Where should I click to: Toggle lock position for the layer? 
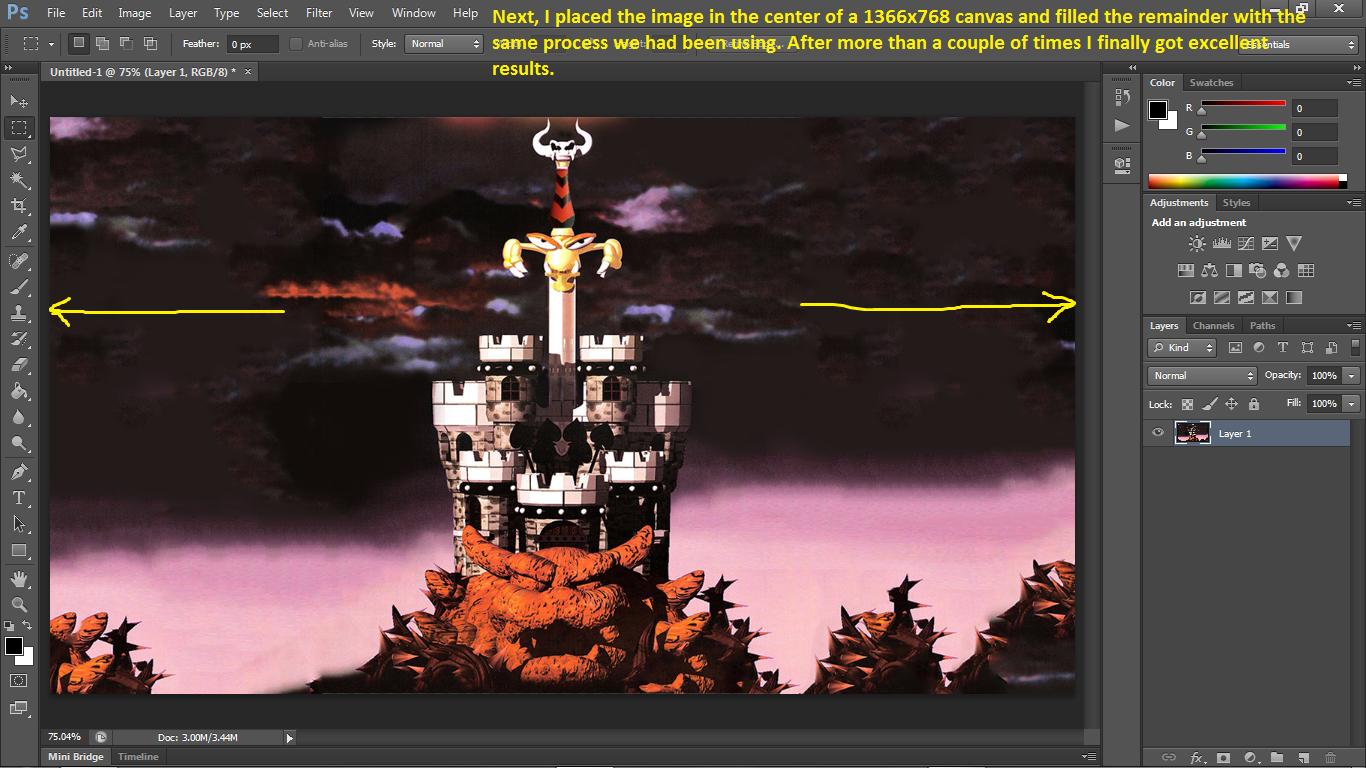pyautogui.click(x=1232, y=404)
